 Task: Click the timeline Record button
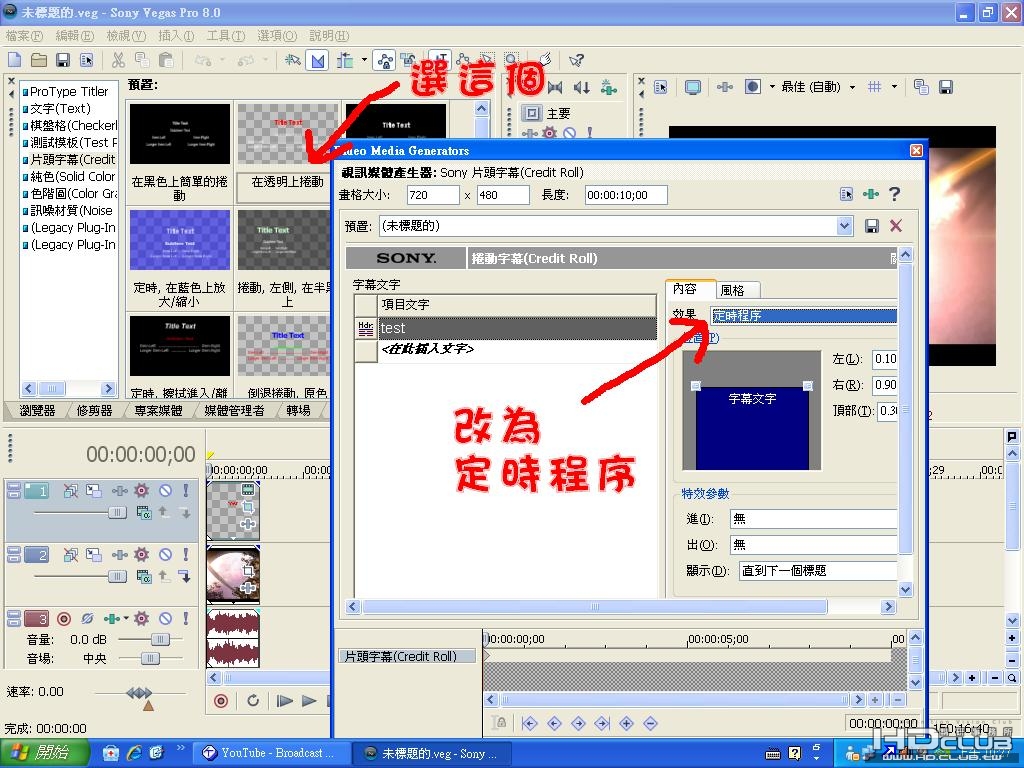(x=221, y=701)
